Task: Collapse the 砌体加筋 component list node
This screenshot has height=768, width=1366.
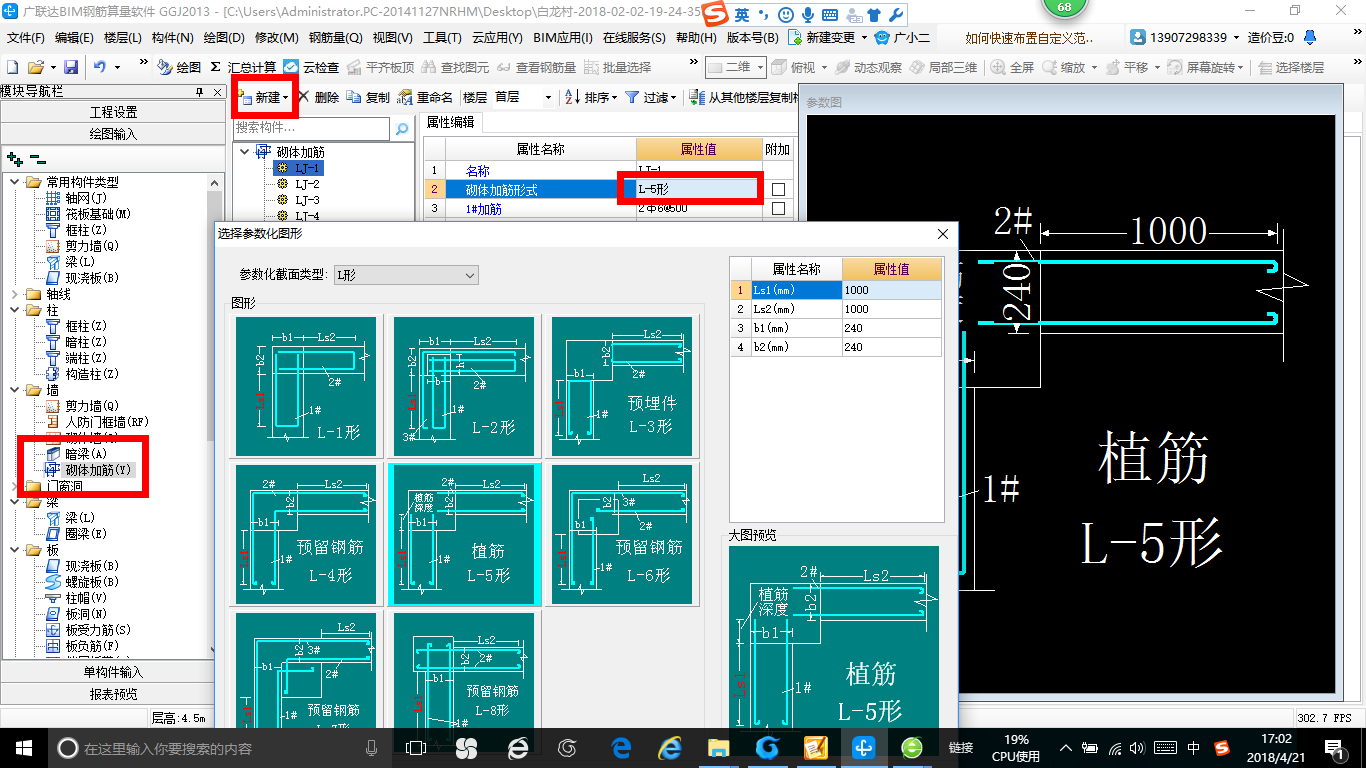Action: [x=245, y=152]
